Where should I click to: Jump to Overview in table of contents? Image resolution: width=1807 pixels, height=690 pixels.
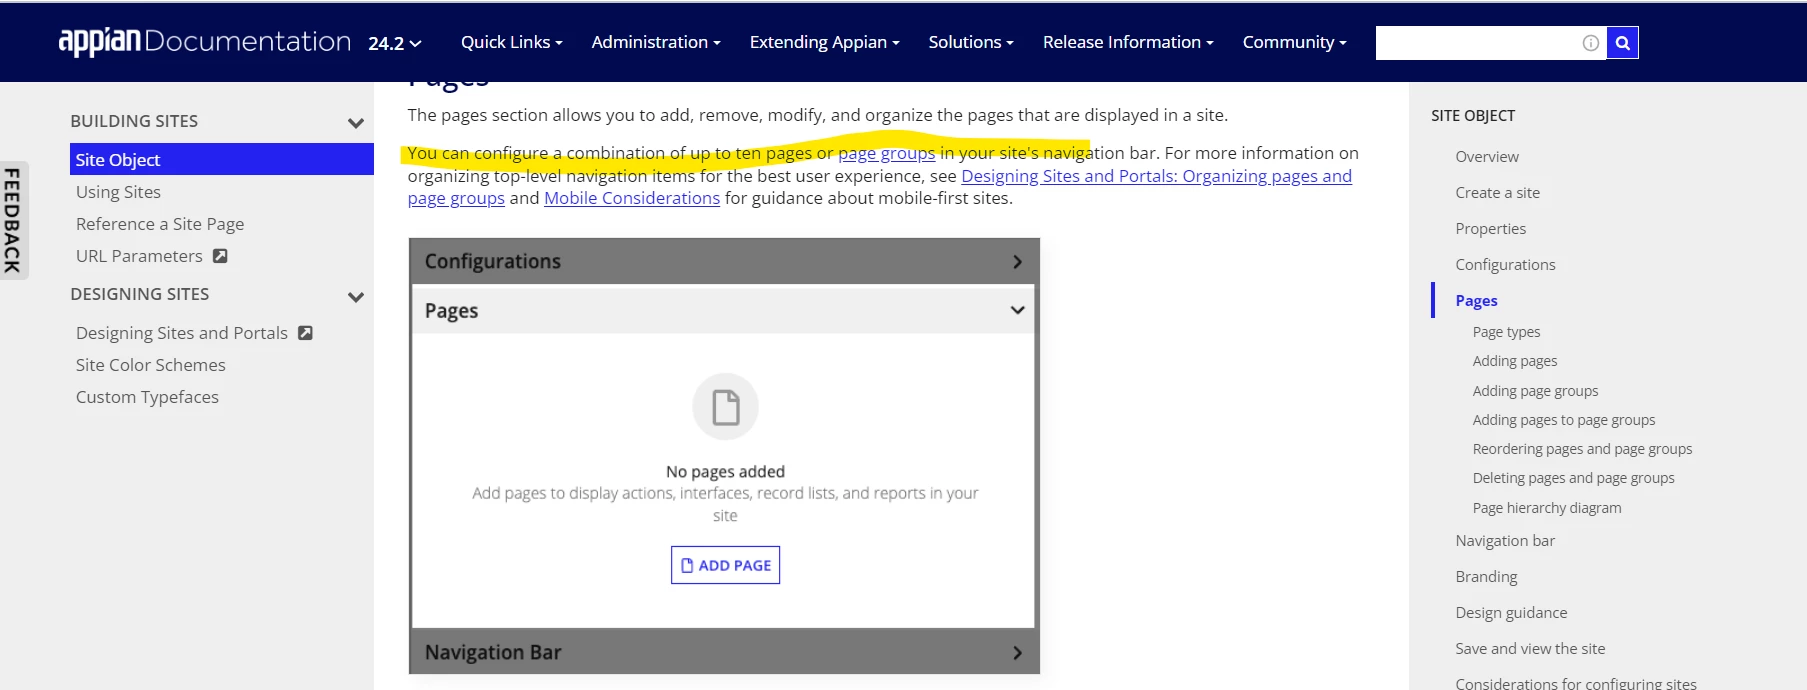[1486, 157]
